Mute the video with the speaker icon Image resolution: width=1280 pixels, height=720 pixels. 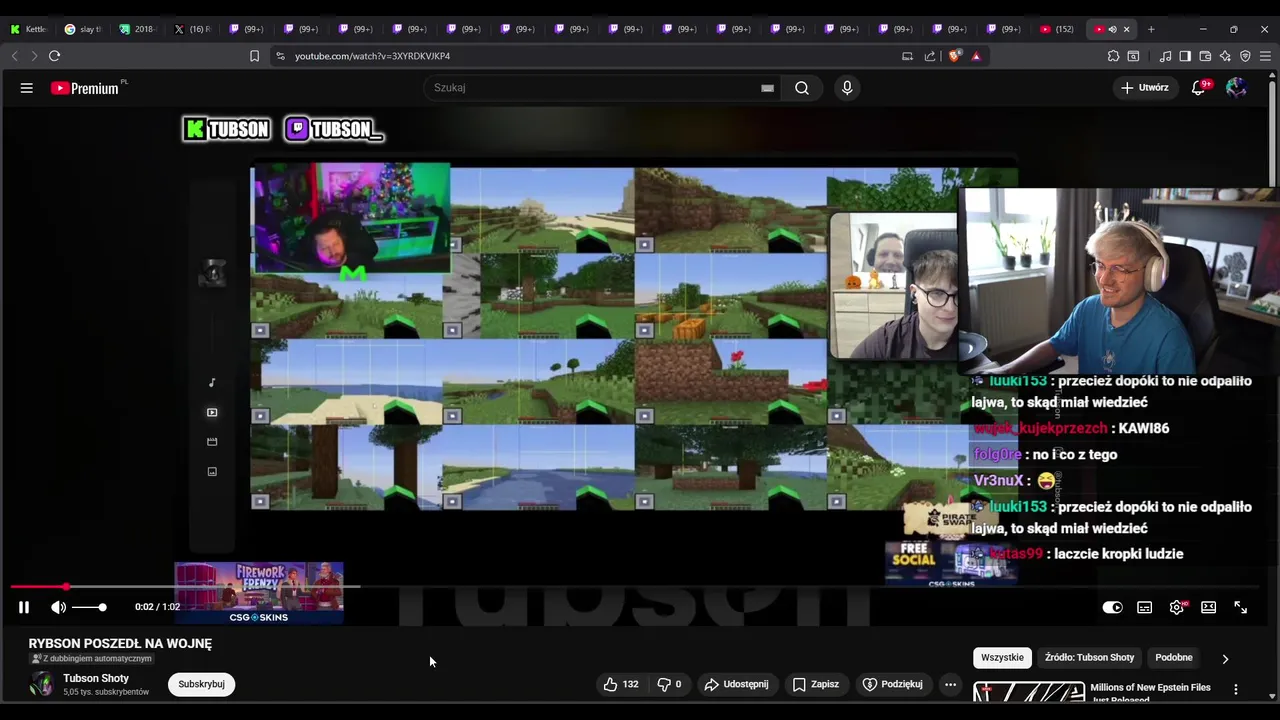click(59, 607)
